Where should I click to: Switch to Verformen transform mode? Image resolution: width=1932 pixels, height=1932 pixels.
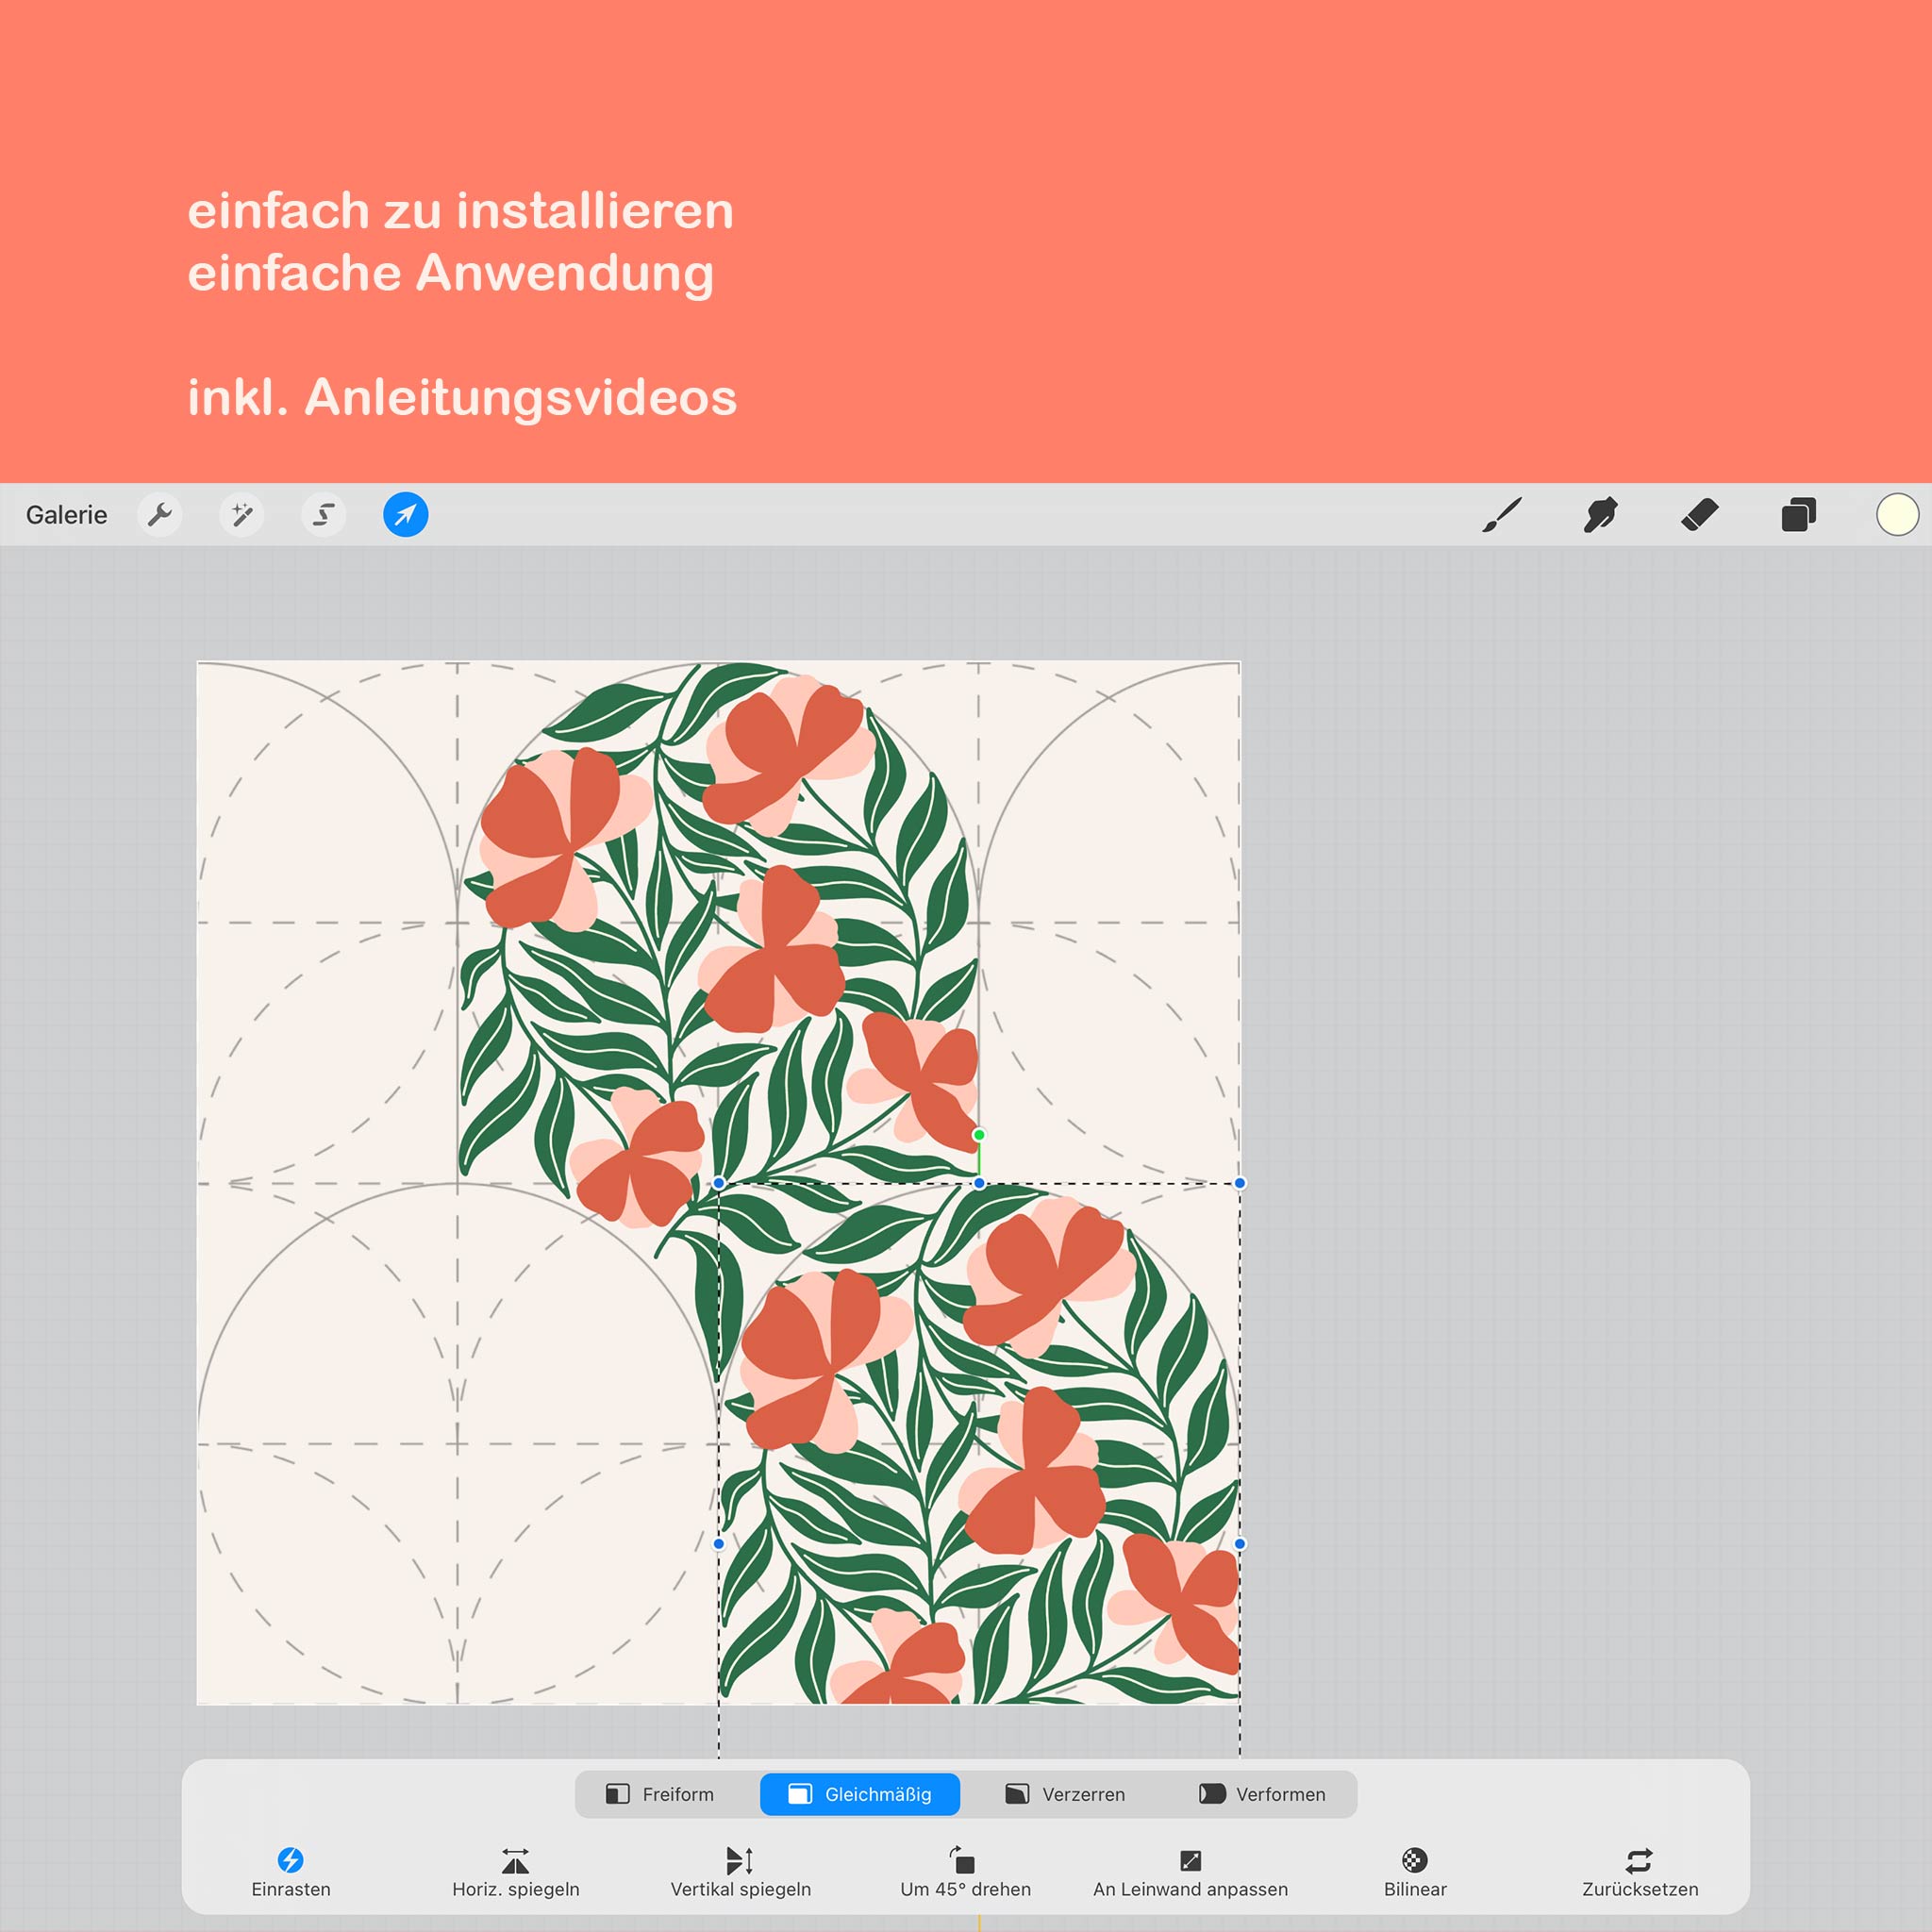coord(1262,1794)
